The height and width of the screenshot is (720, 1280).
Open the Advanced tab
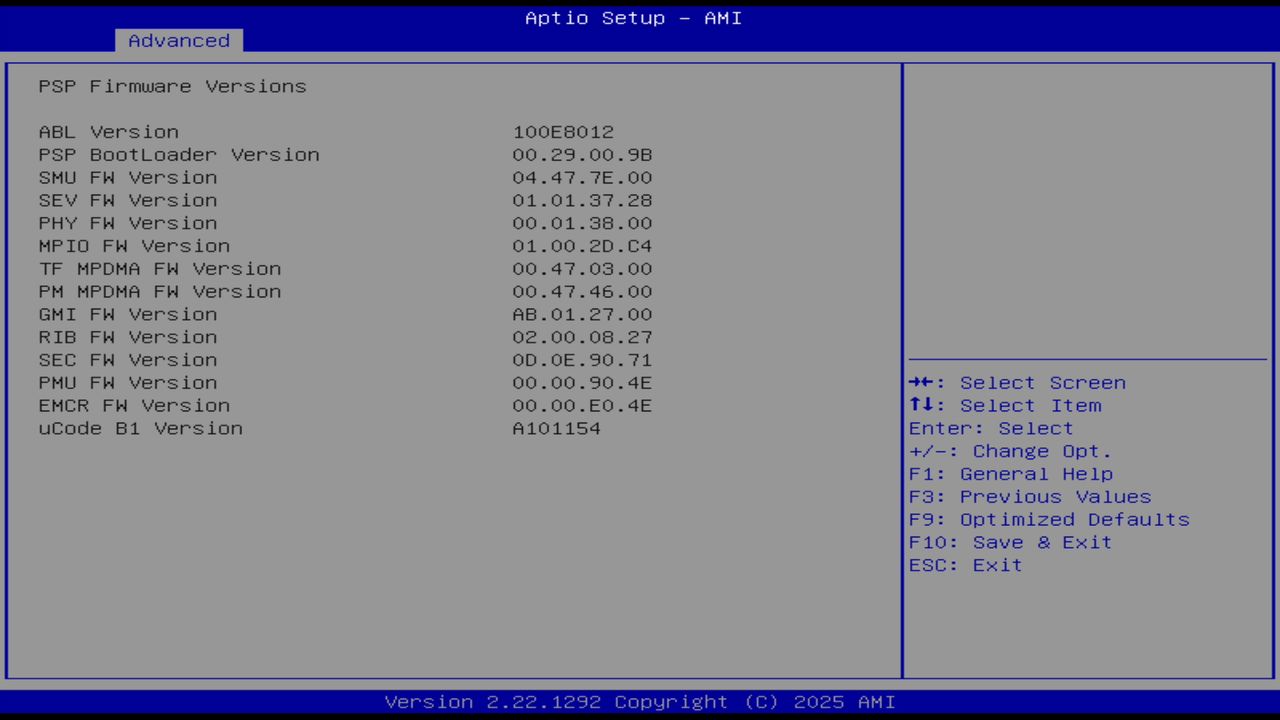coord(179,41)
